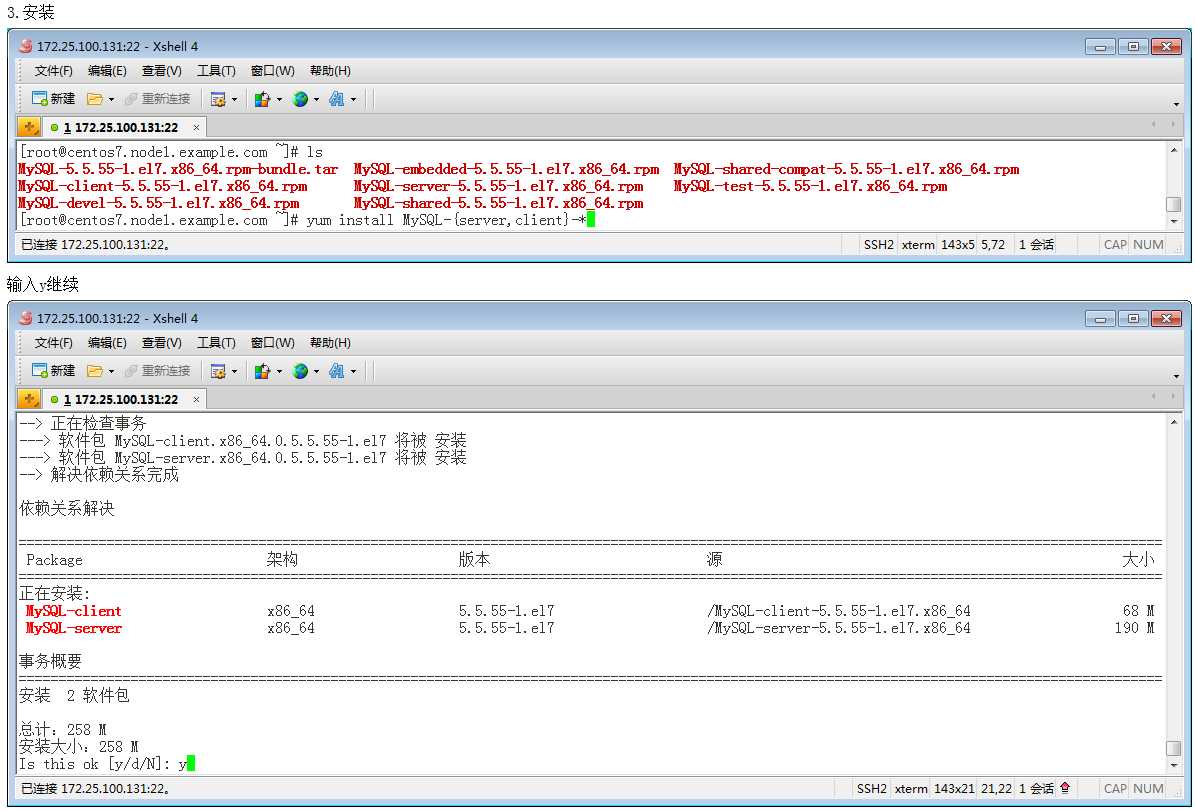Click the red MySQL-server package row

tap(590, 629)
